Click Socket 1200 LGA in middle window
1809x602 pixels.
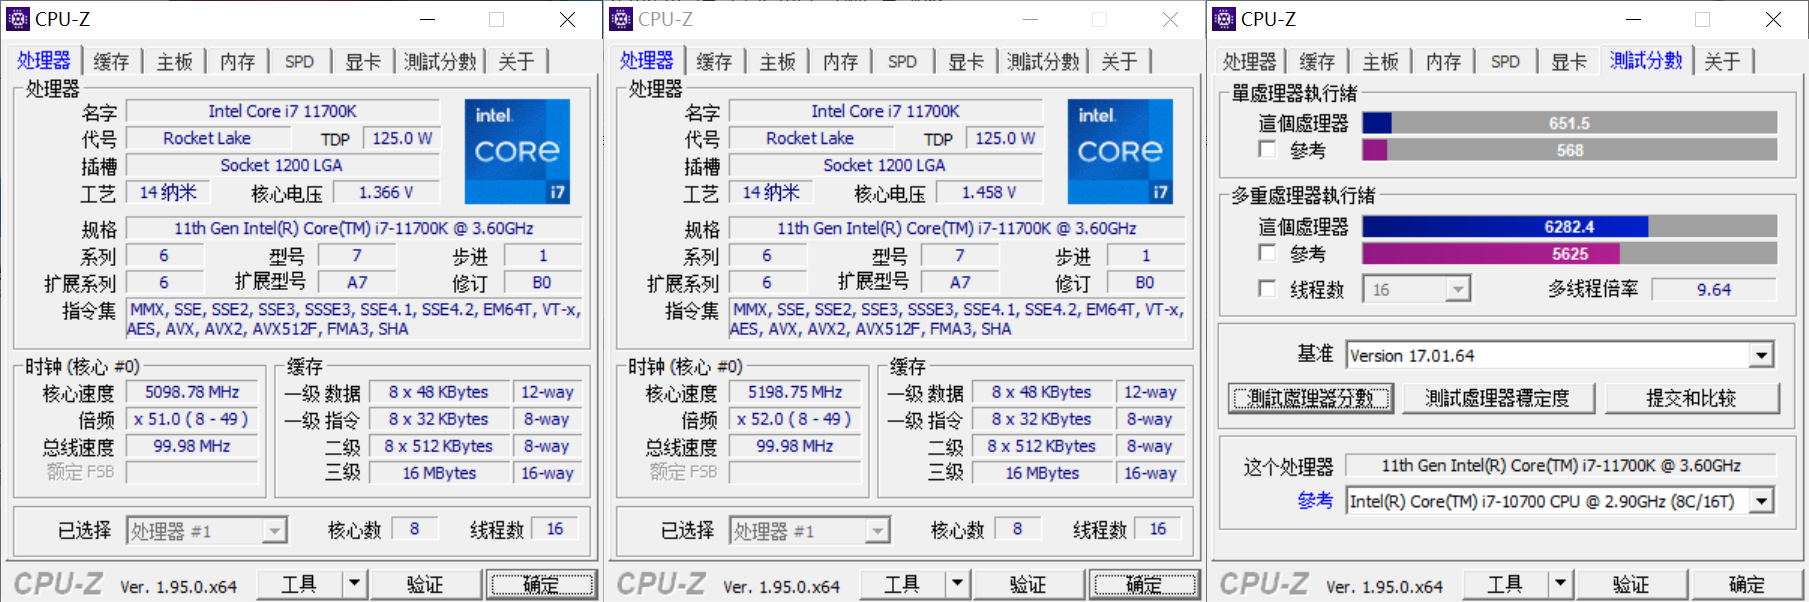click(884, 165)
